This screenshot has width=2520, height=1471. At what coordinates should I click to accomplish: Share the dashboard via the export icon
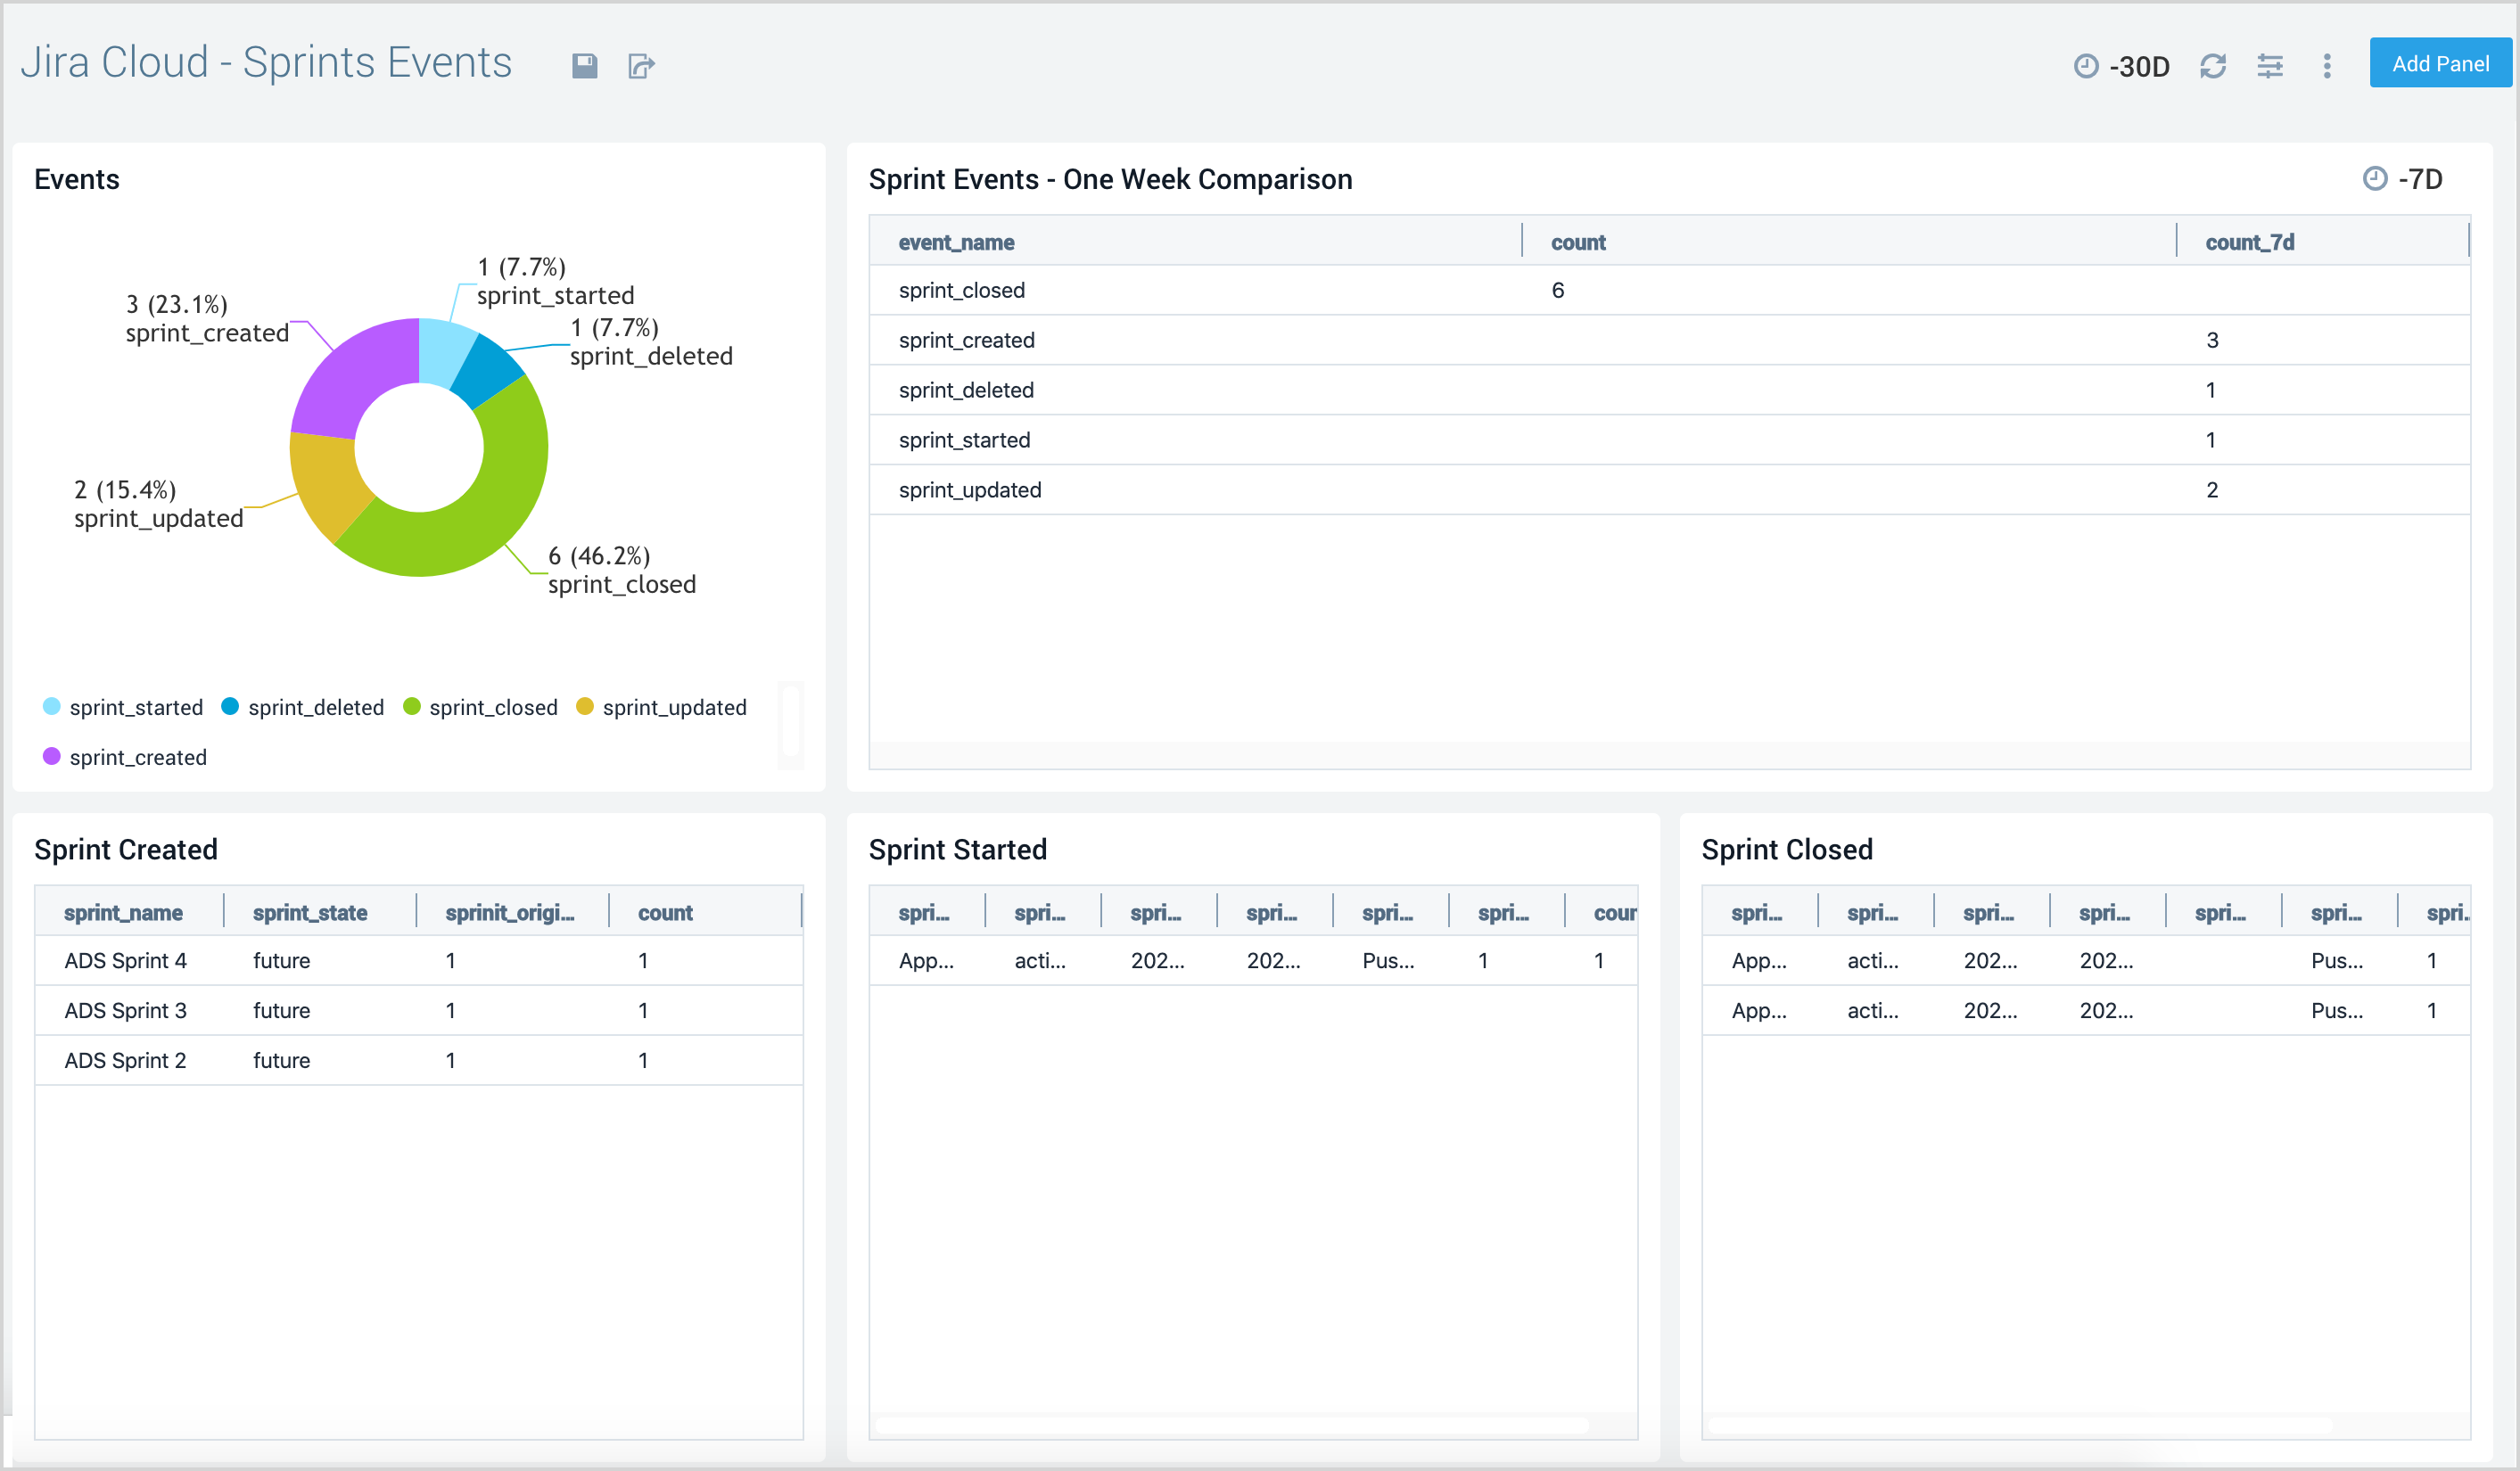pyautogui.click(x=641, y=64)
